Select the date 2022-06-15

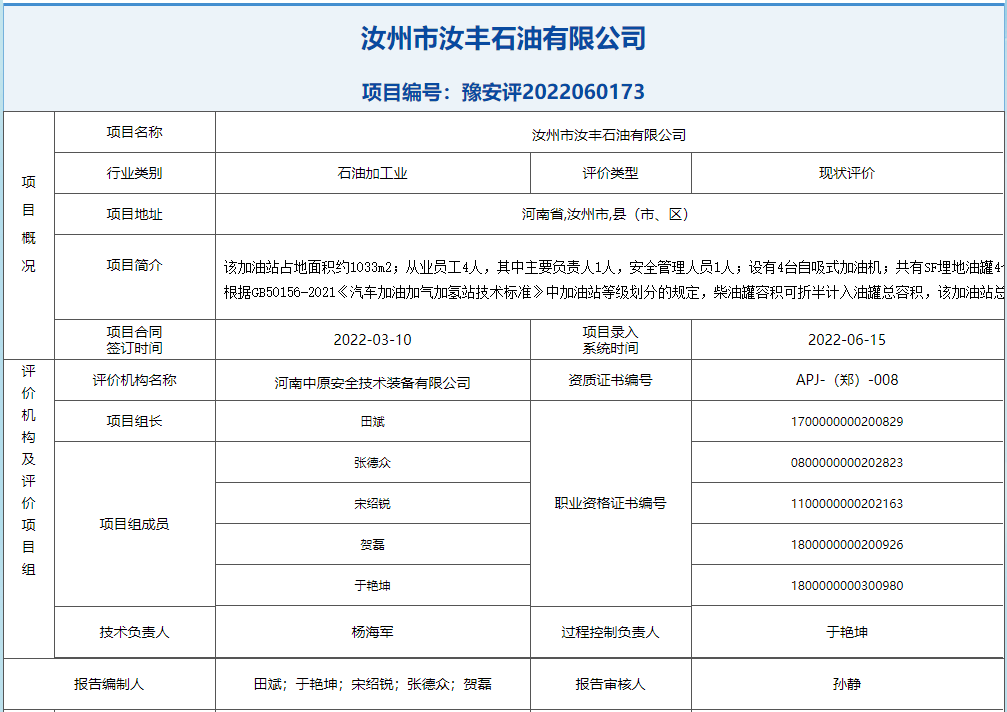click(847, 340)
